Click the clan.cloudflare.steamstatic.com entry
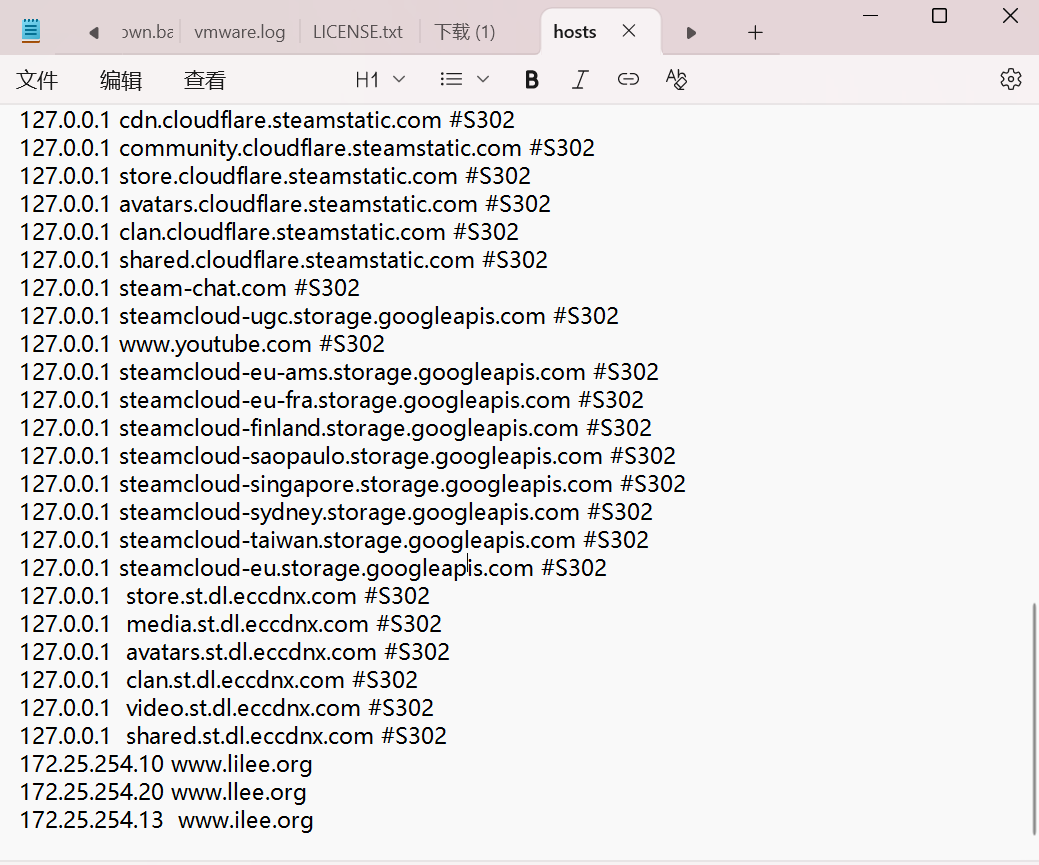The height and width of the screenshot is (865, 1039). tap(269, 231)
